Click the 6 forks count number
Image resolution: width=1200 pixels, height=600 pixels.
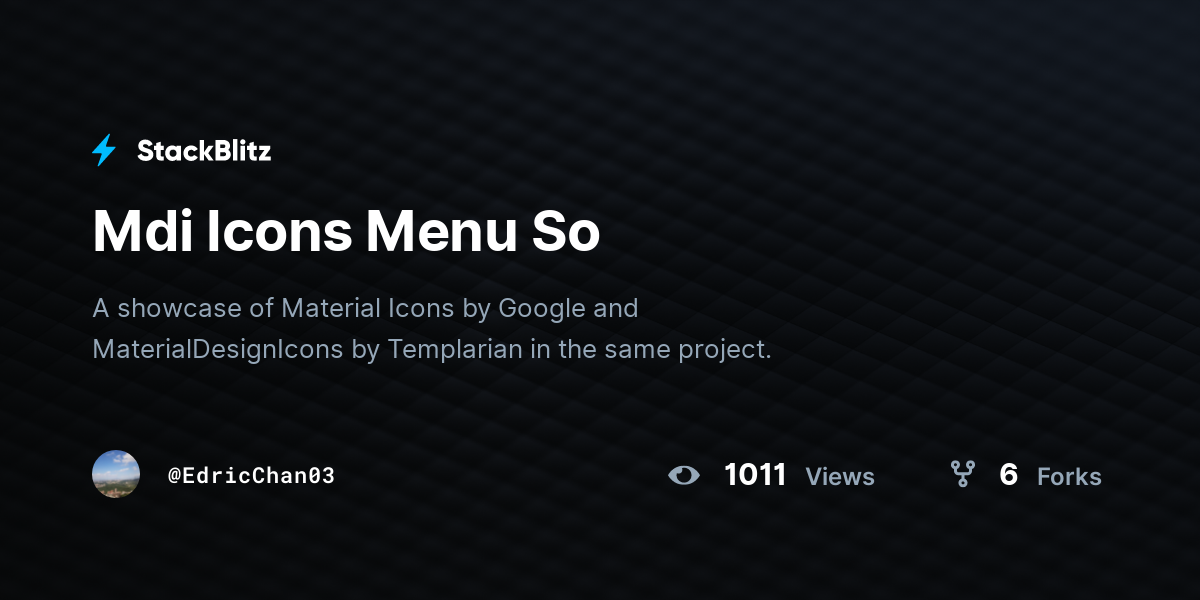point(1008,475)
